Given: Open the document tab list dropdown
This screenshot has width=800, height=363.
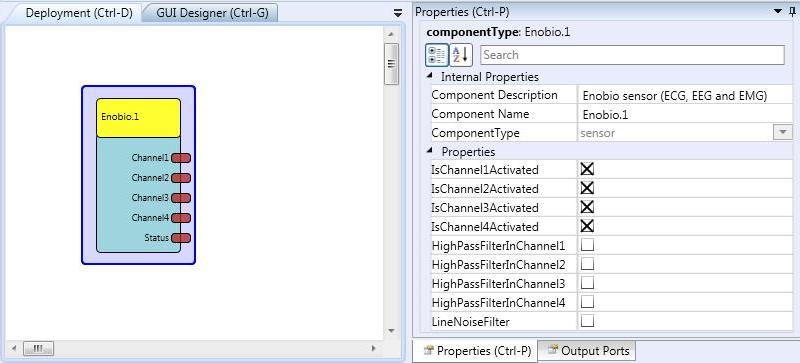Looking at the screenshot, I should point(398,14).
